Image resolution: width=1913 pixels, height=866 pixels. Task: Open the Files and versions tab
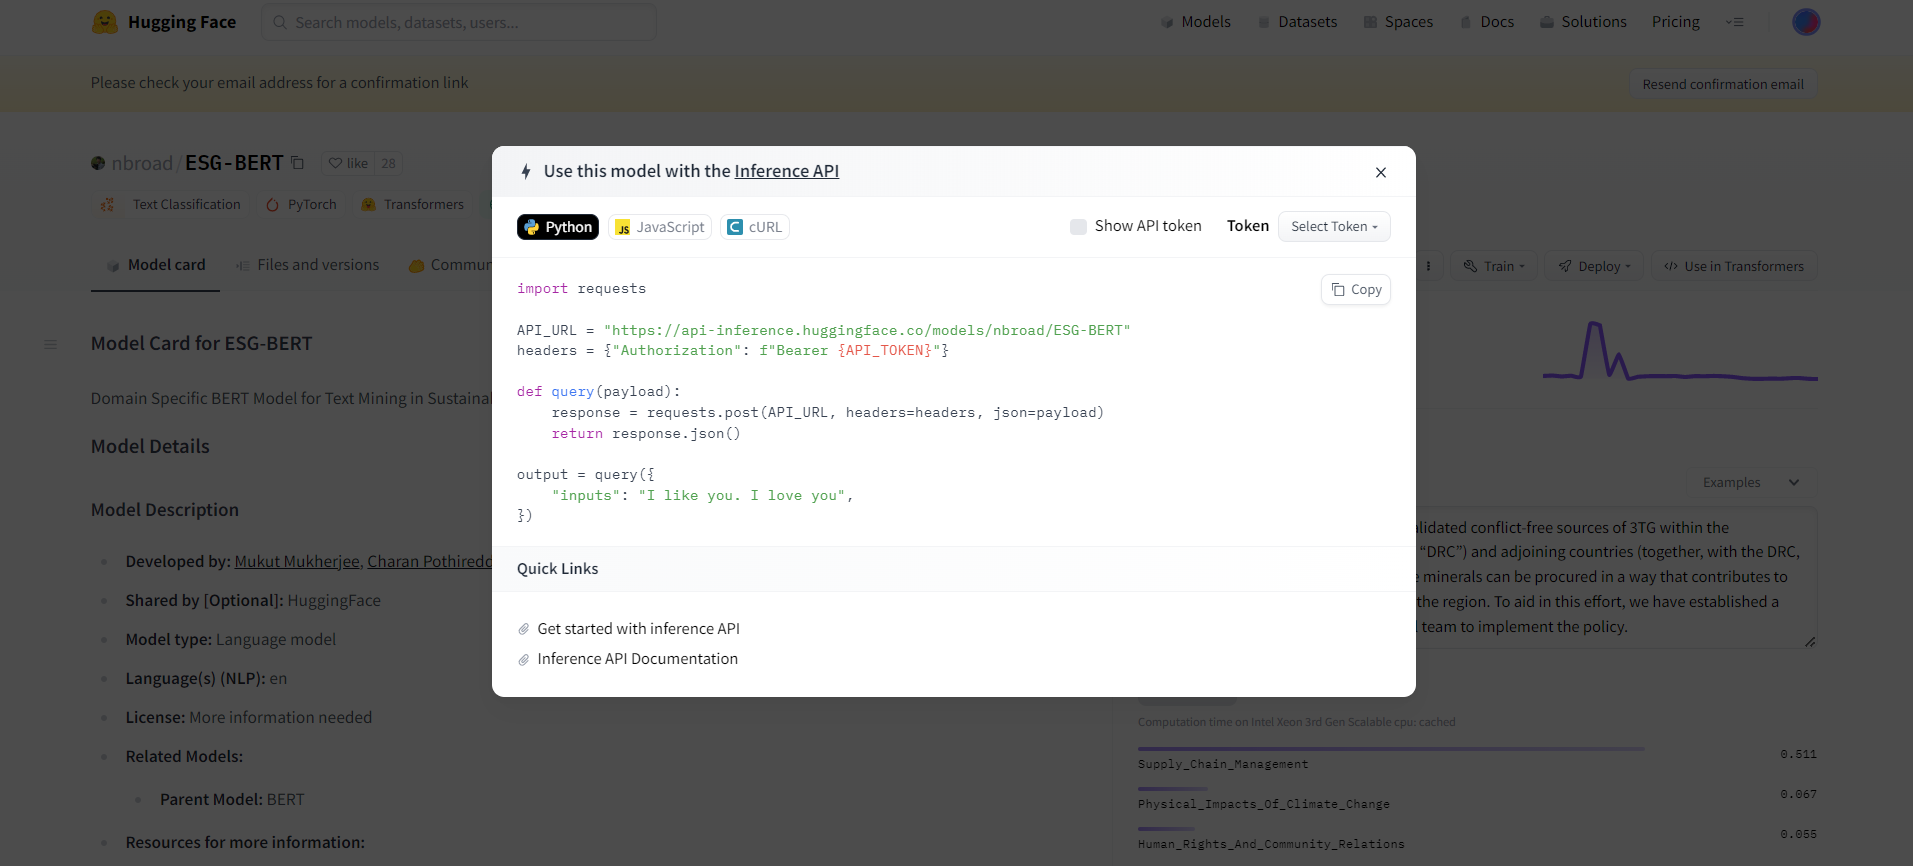(x=307, y=265)
